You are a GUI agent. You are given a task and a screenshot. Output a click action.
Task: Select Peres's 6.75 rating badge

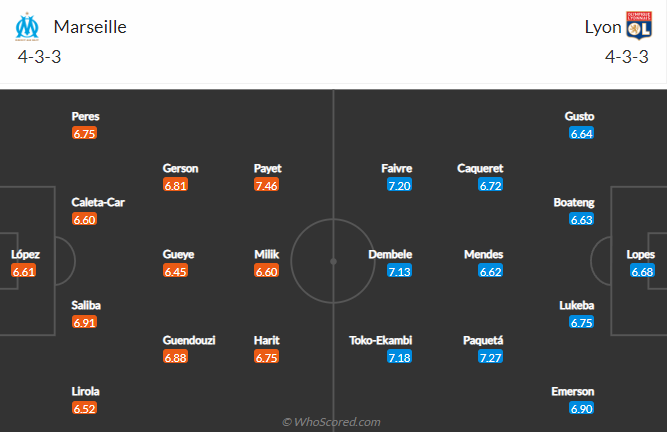tap(85, 134)
